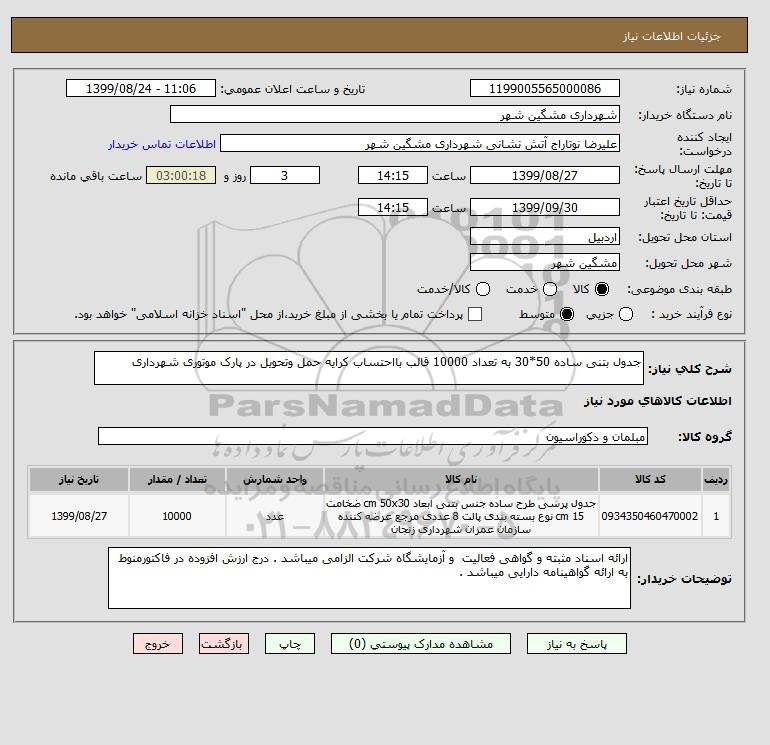This screenshot has height=745, width=770.
Task: Select the کالا/خدمت radio button
Action: [483, 289]
